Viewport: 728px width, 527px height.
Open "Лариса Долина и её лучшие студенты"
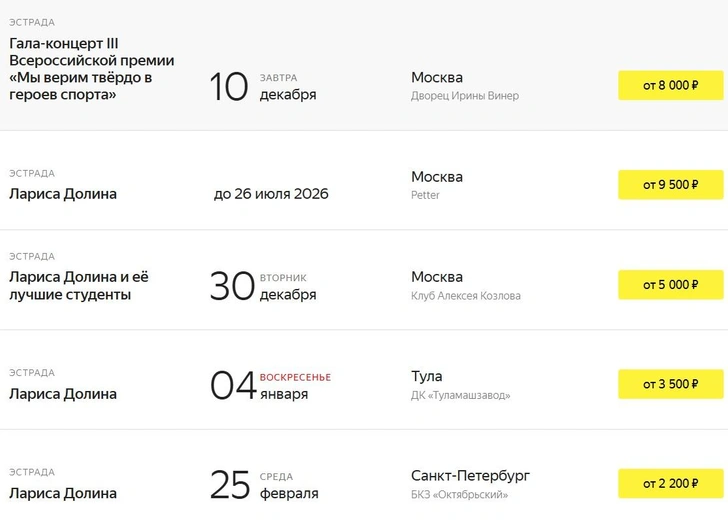[79, 285]
